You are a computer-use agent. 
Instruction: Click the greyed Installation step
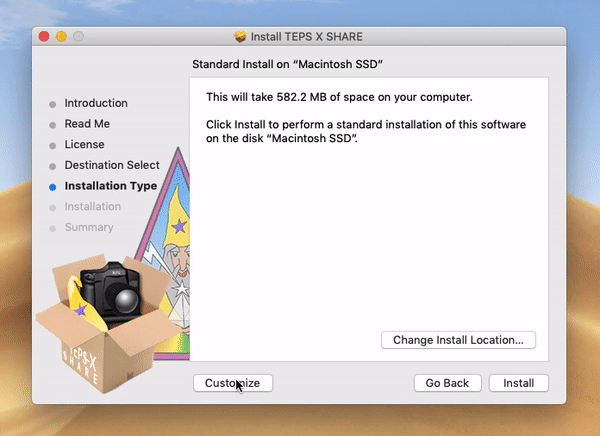coord(93,206)
